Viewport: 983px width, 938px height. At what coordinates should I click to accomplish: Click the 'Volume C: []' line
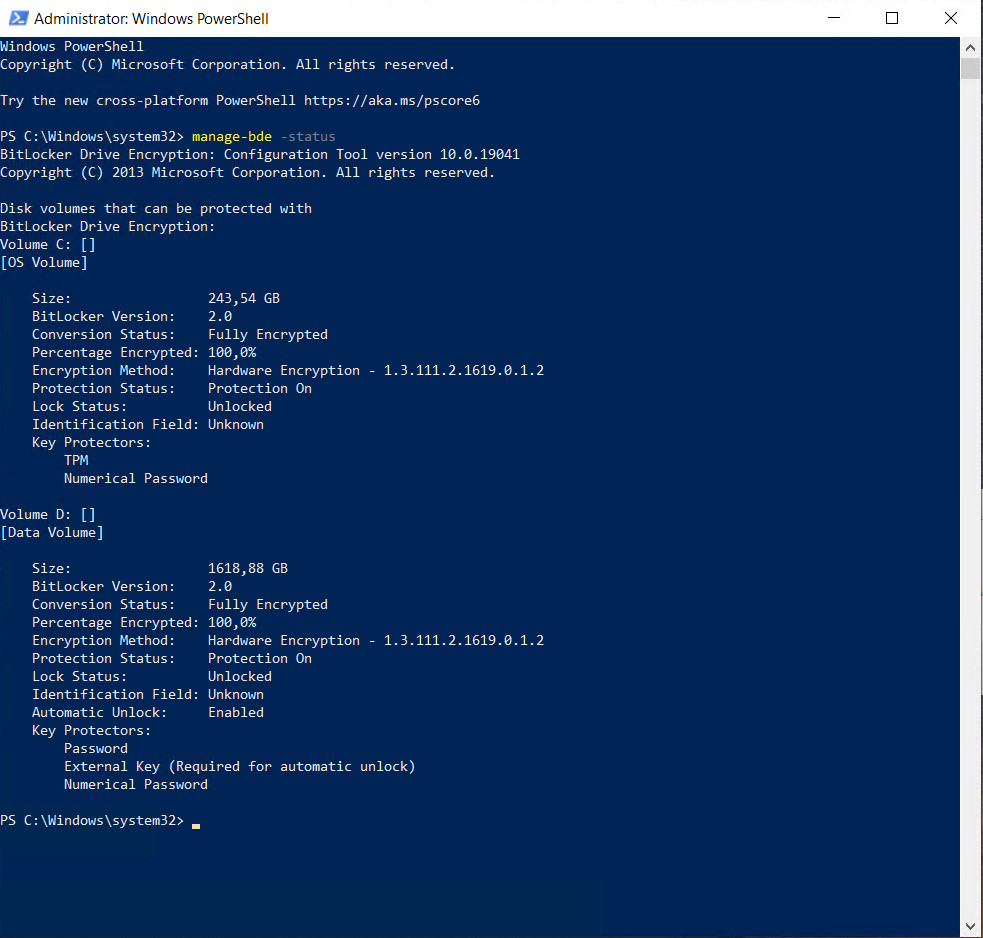pyautogui.click(x=48, y=244)
